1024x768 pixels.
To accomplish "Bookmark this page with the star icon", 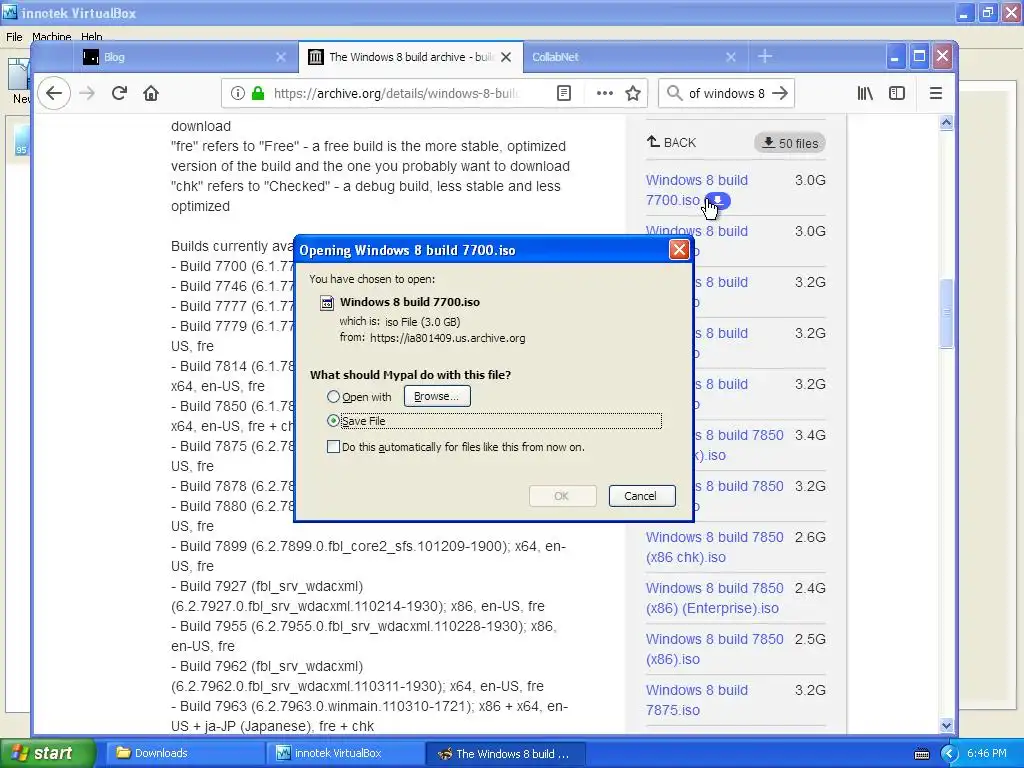I will click(633, 93).
